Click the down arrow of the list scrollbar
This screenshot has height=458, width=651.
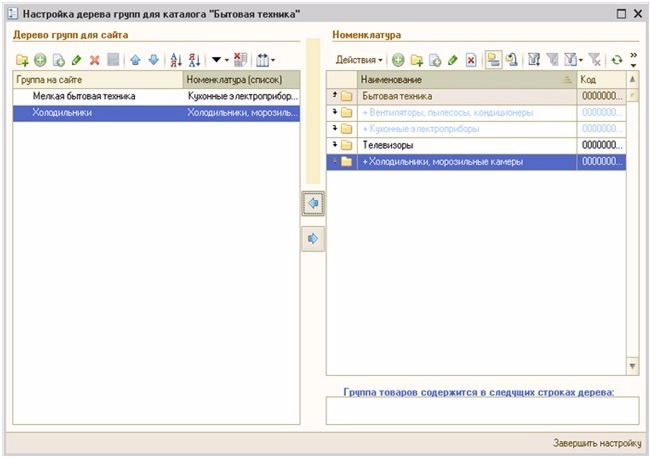pyautogui.click(x=632, y=366)
